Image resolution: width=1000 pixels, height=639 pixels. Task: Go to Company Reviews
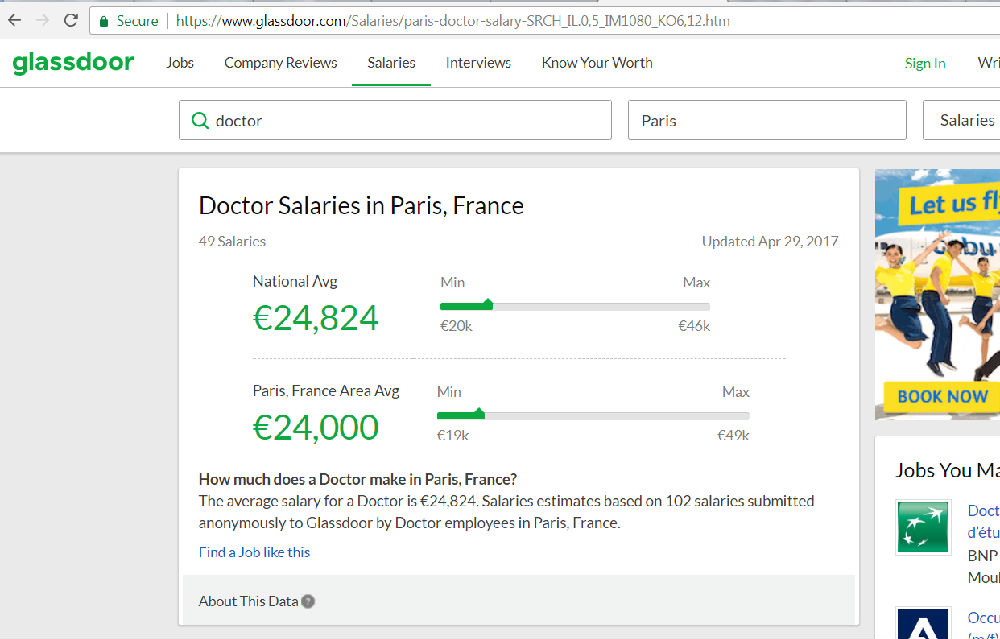coord(280,63)
